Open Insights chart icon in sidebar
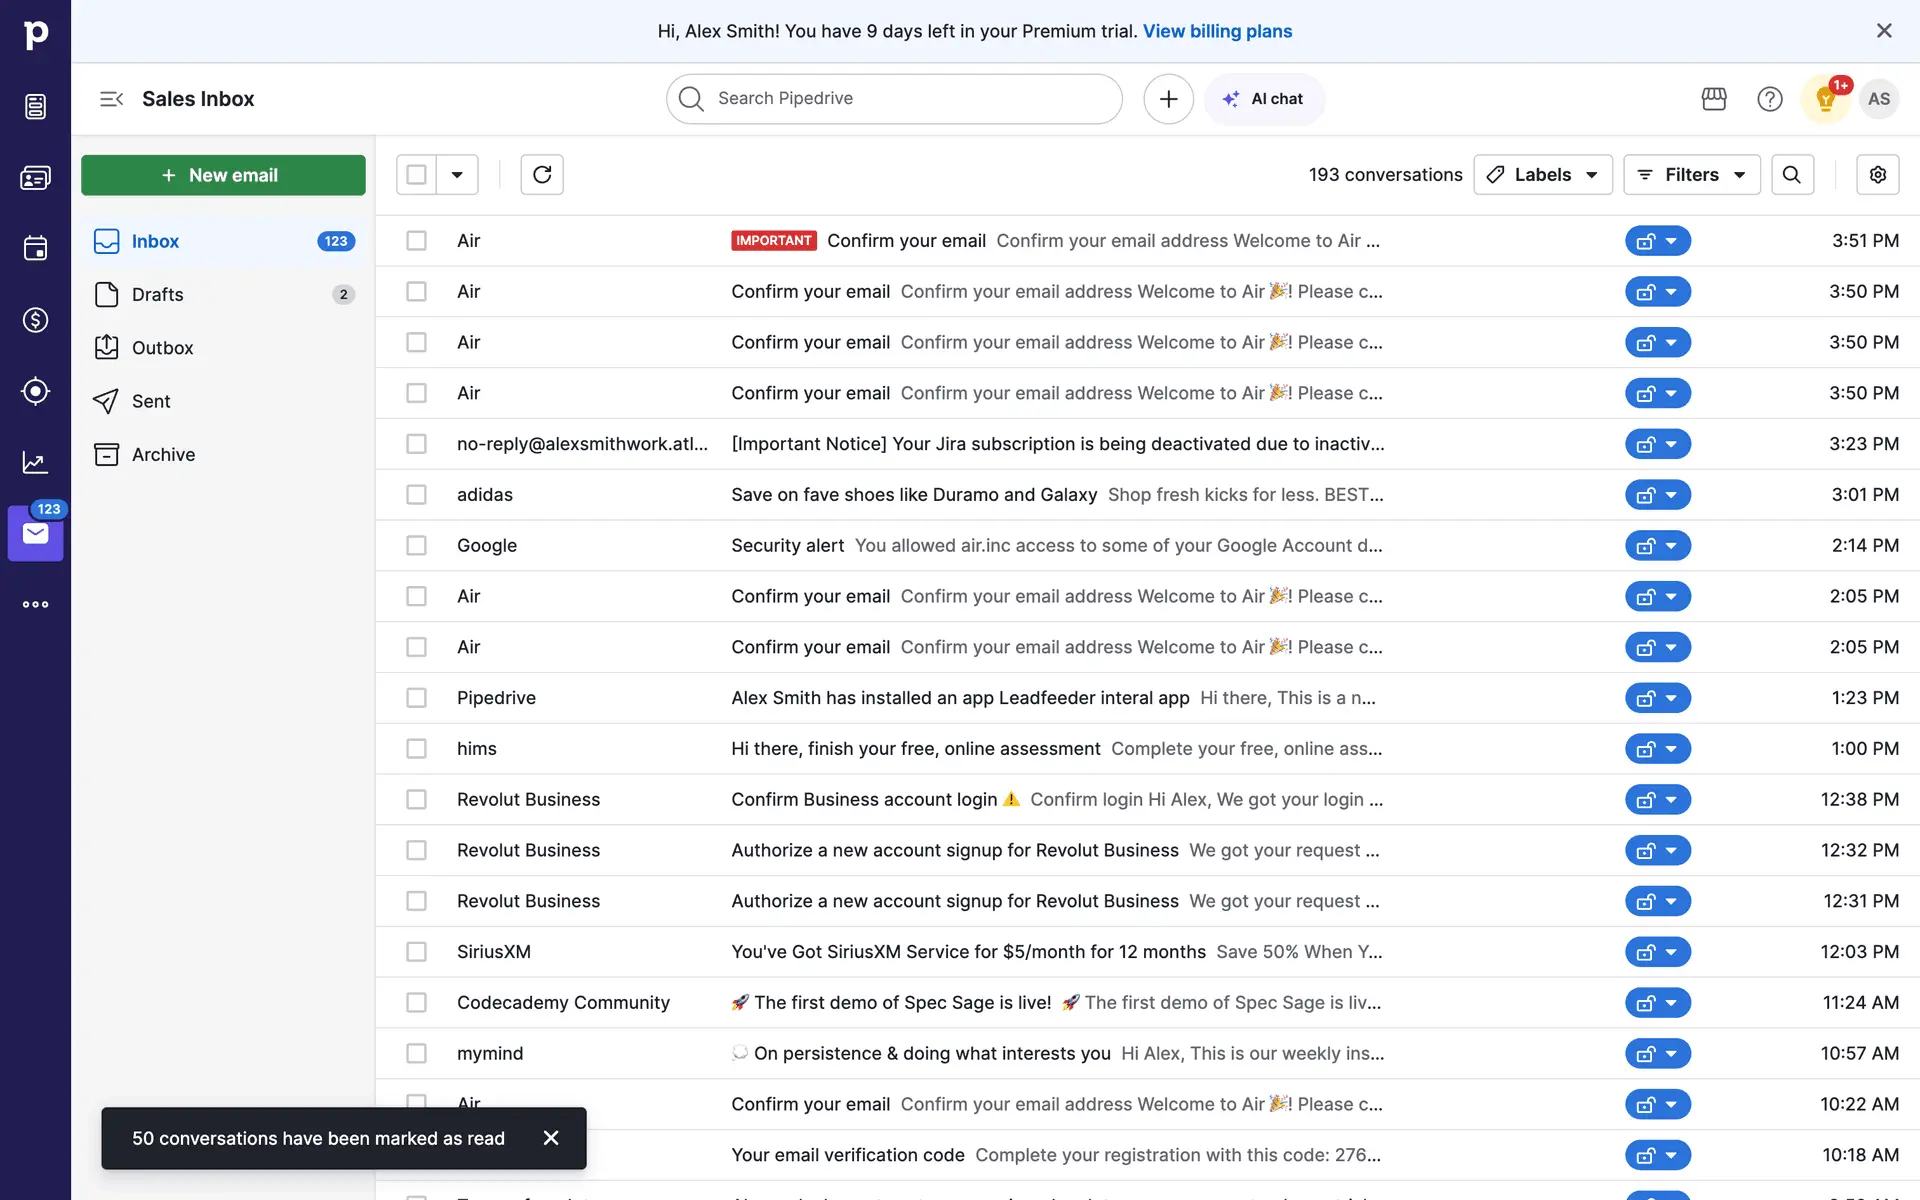1920x1200 pixels. pyautogui.click(x=35, y=462)
